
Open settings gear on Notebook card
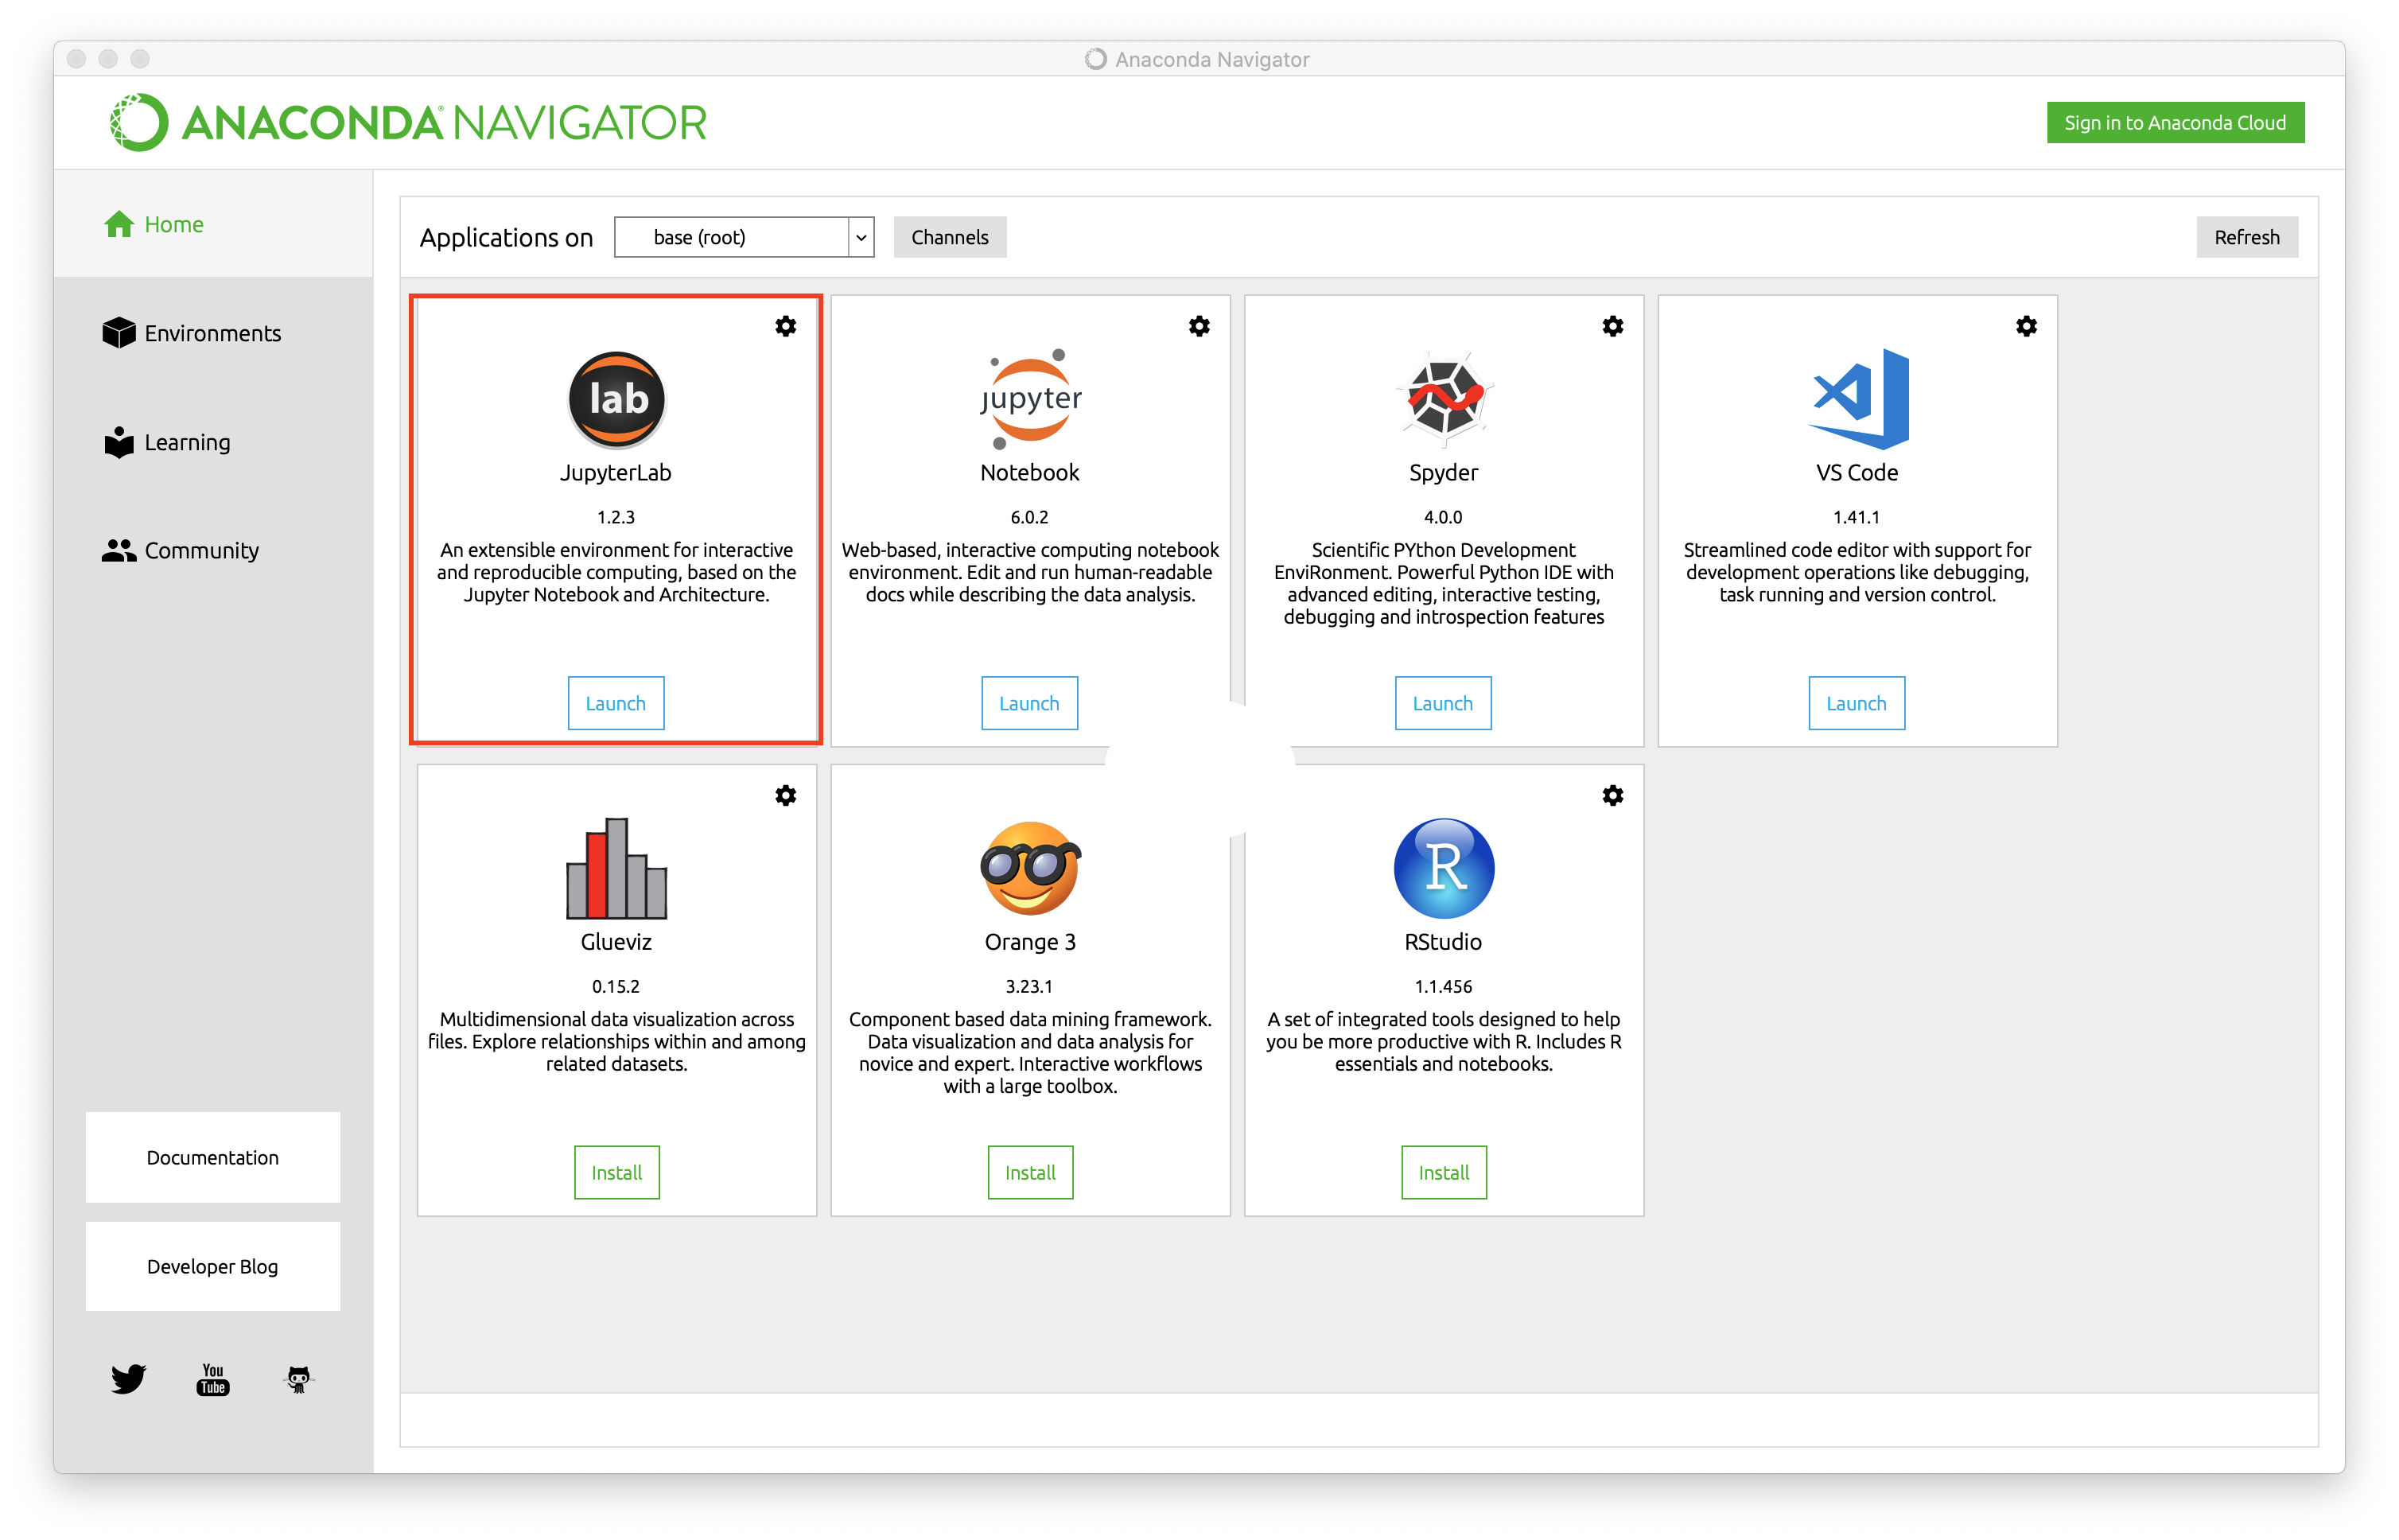click(x=1199, y=326)
